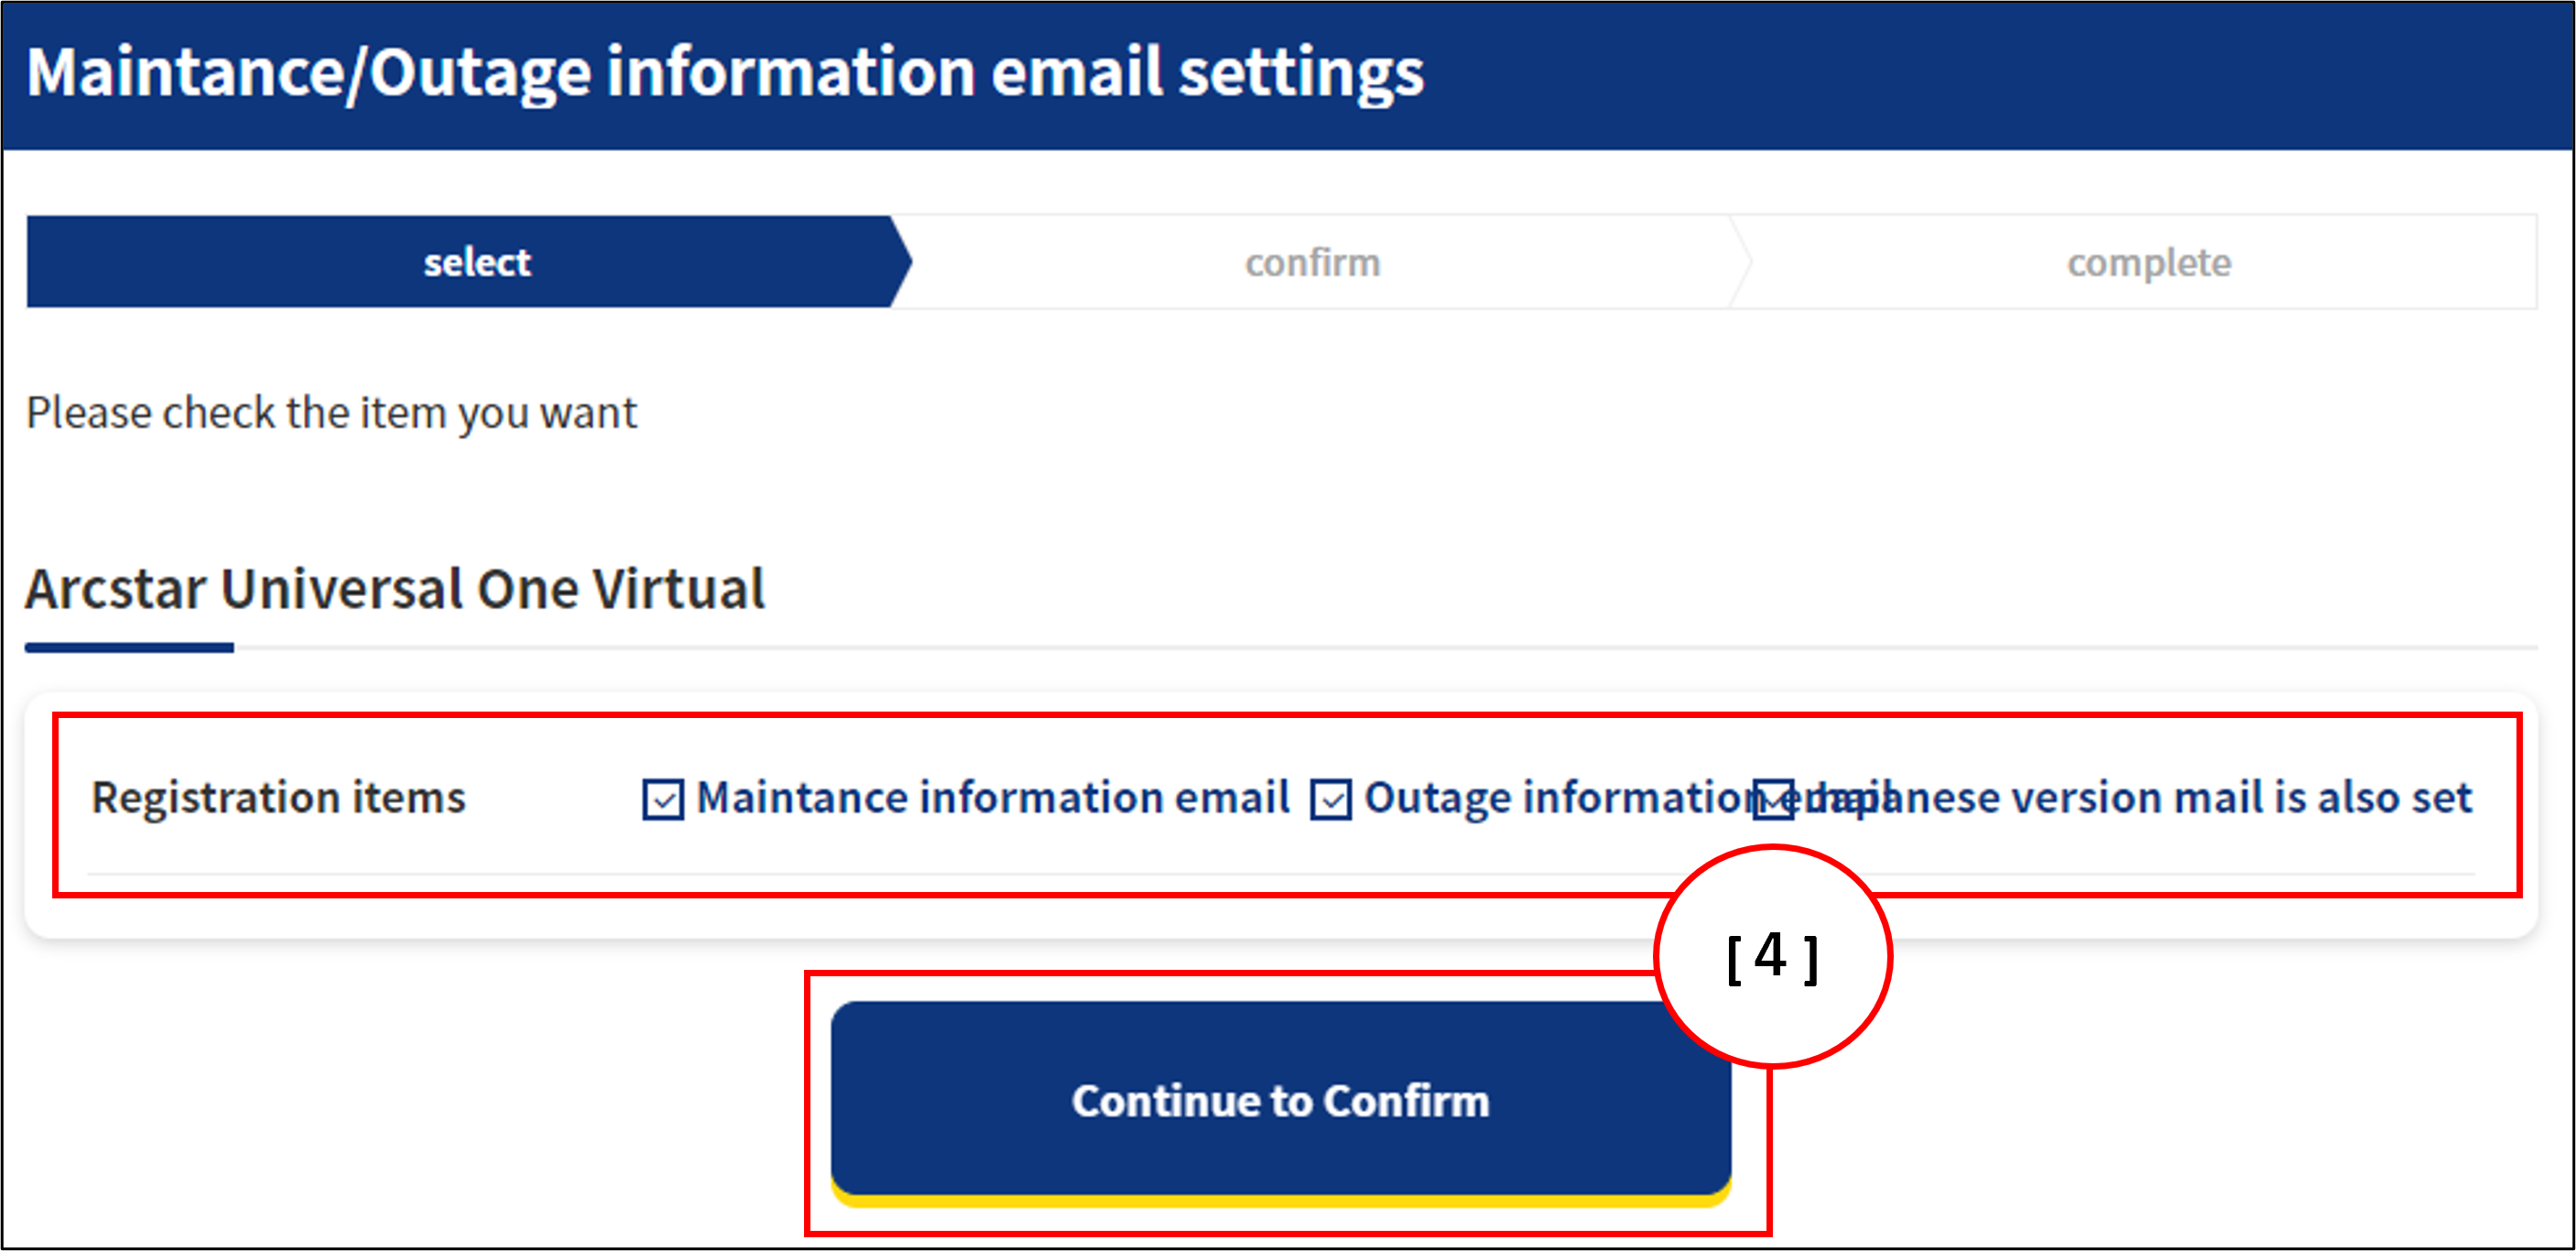Toggle the Japanese version mail checkbox
The height and width of the screenshot is (1251, 2576).
tap(1773, 800)
